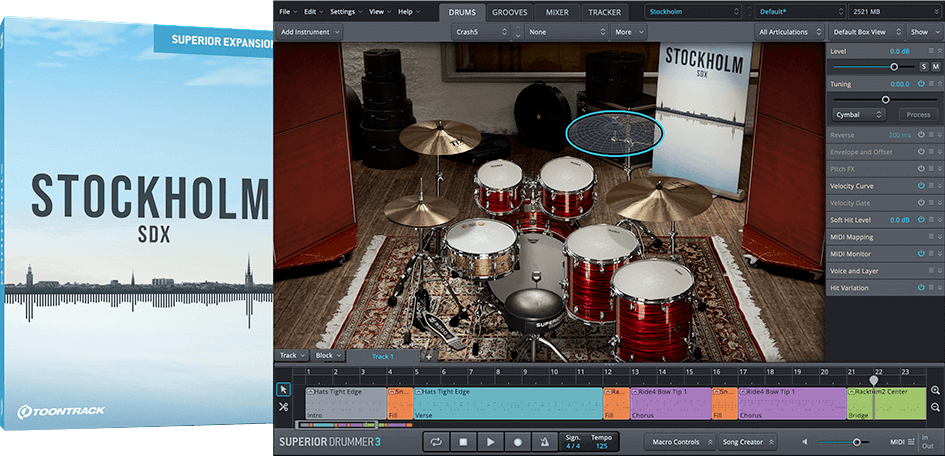Open the Help menu
Screen dimensions: 945x456
(408, 11)
